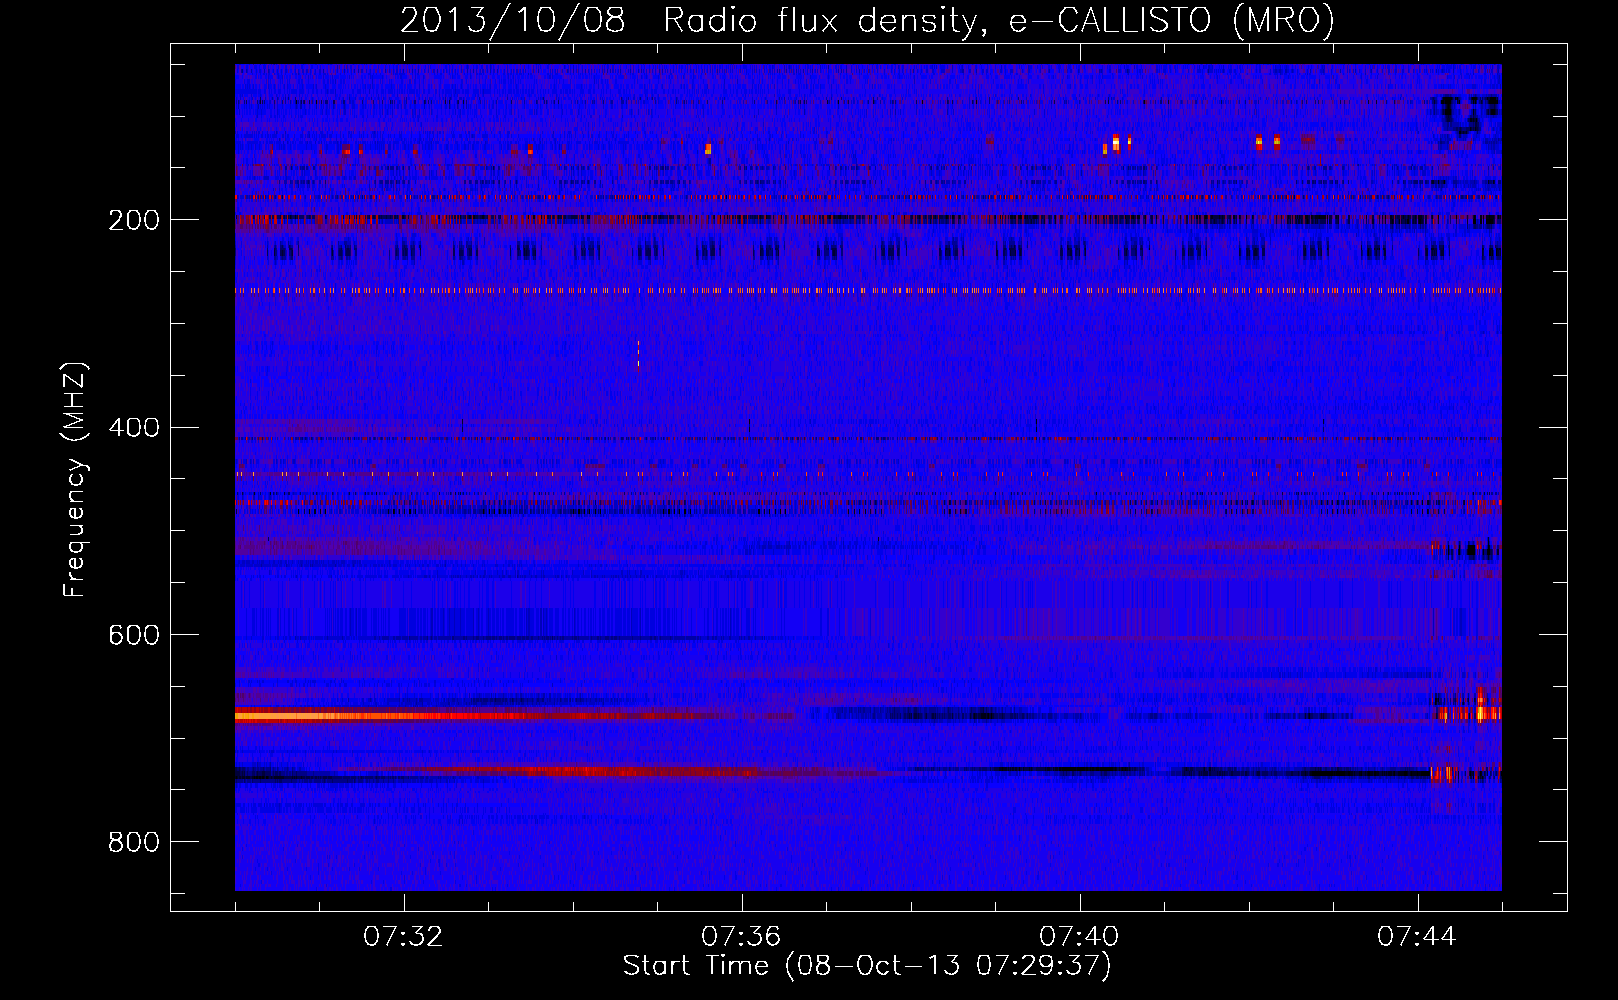Click the 07:36 time tick label
The width and height of the screenshot is (1618, 1000).
(741, 937)
